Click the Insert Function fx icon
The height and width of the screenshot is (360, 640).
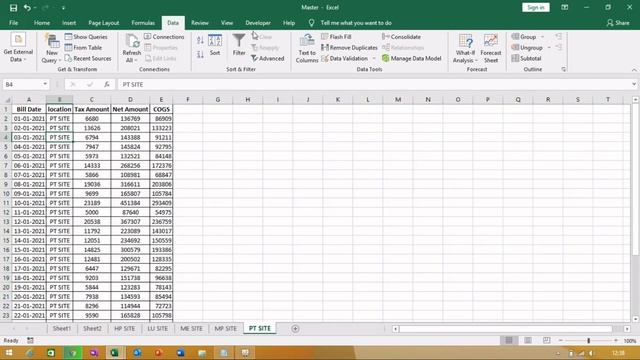pos(107,84)
